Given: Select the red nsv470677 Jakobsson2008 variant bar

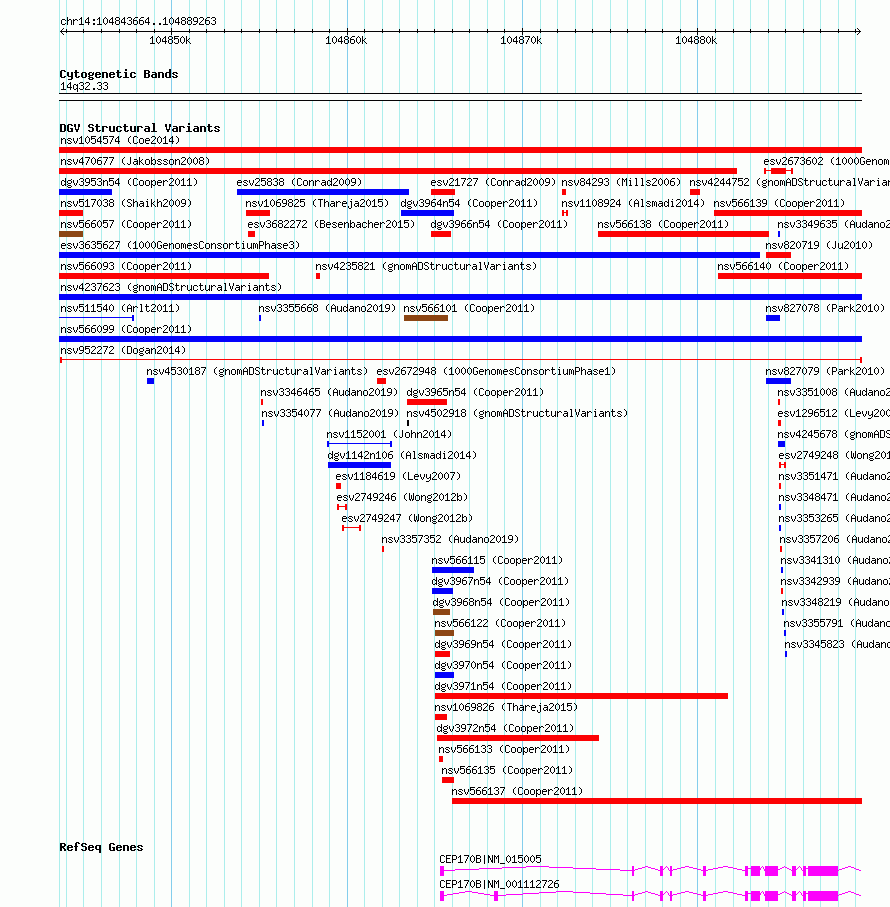Looking at the screenshot, I should click(398, 171).
